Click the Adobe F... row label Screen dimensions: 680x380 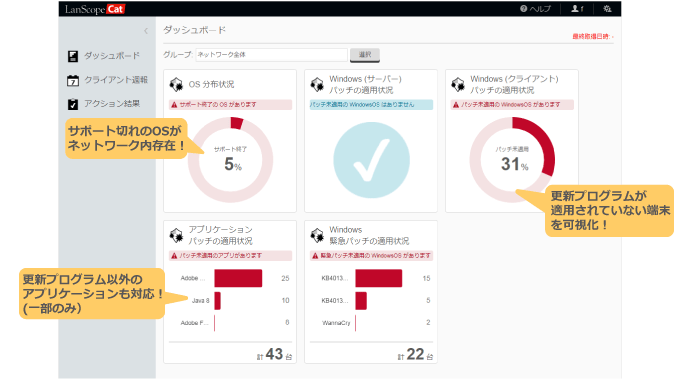194,323
